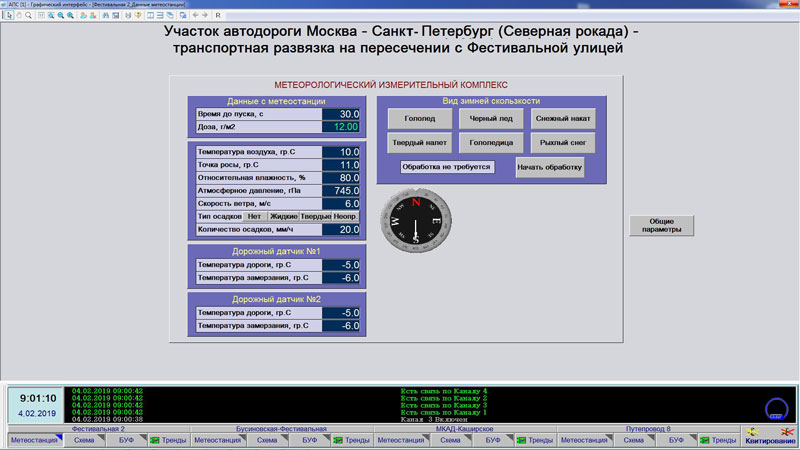This screenshot has width=800, height=450.
Task: Click the blue circular gauge icon
Action: coord(775,408)
